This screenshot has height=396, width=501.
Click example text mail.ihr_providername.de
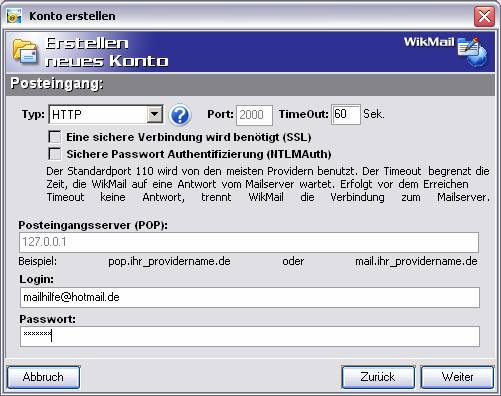click(416, 261)
